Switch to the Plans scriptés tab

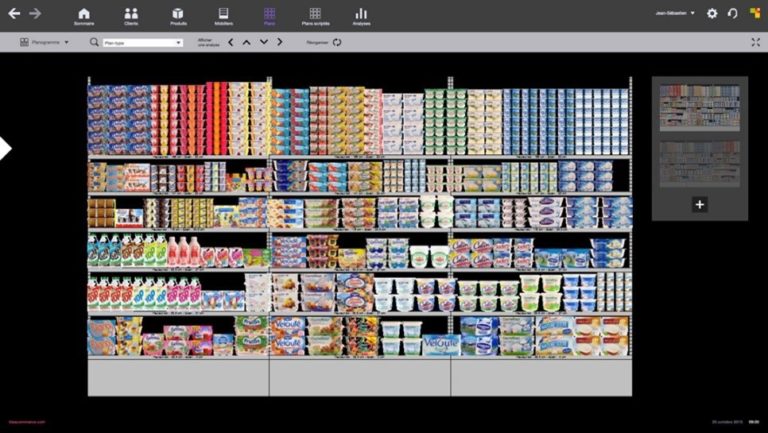tap(315, 16)
